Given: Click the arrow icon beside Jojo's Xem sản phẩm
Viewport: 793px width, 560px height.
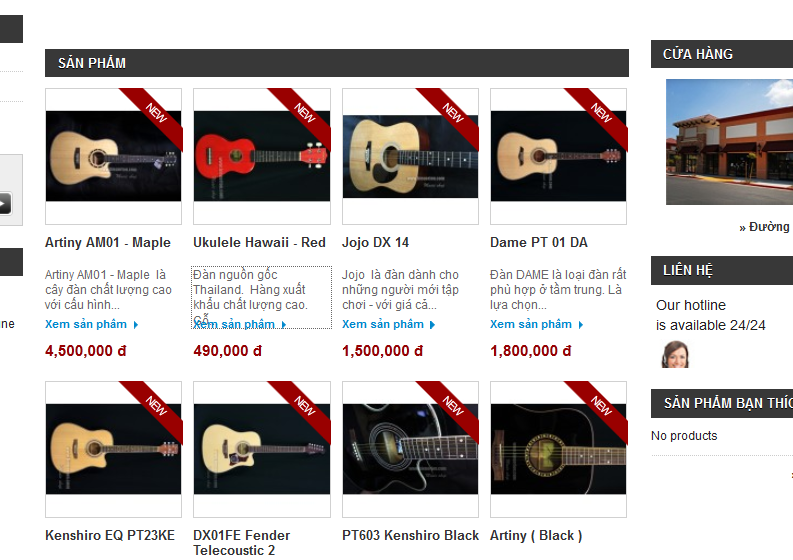Looking at the screenshot, I should 432,325.
